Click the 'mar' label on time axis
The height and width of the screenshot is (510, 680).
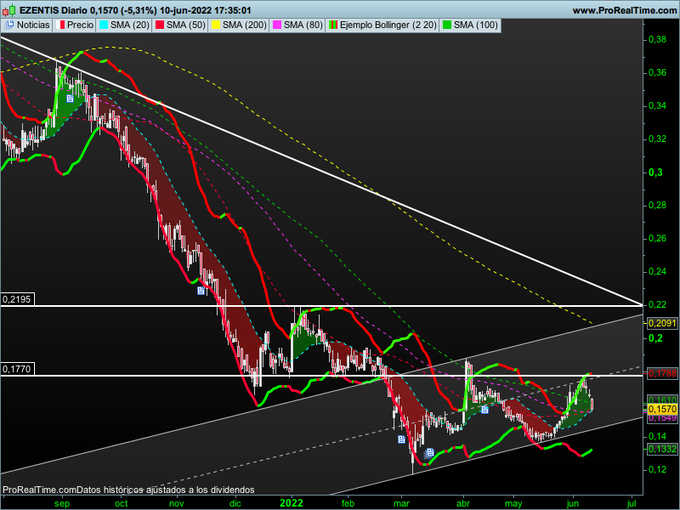click(x=401, y=503)
